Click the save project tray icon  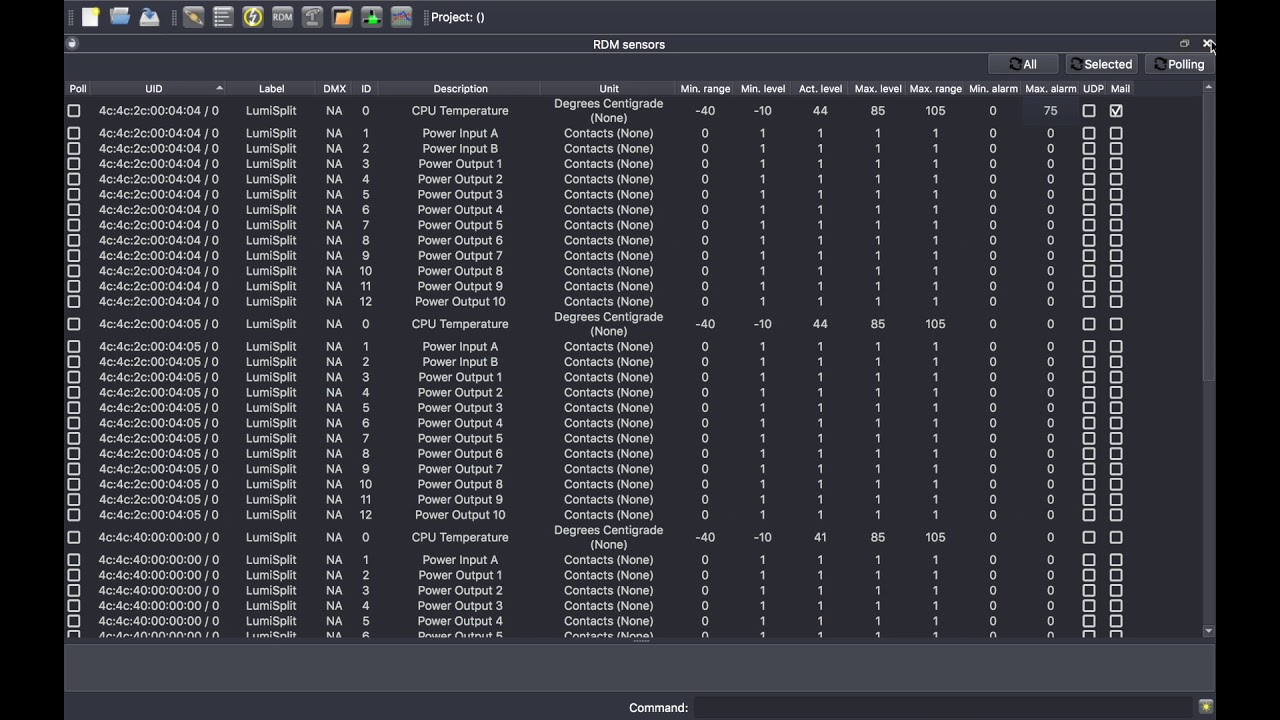click(x=150, y=17)
